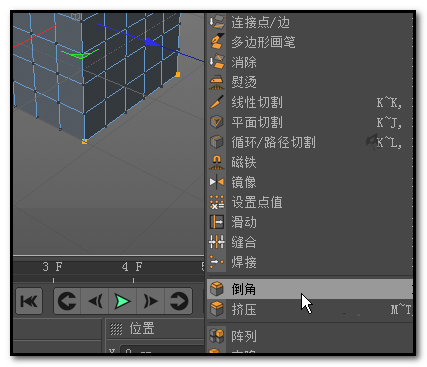Image resolution: width=427 pixels, height=367 pixels.
Task: Select 循环/路径切割 in the menu
Action: [310, 142]
